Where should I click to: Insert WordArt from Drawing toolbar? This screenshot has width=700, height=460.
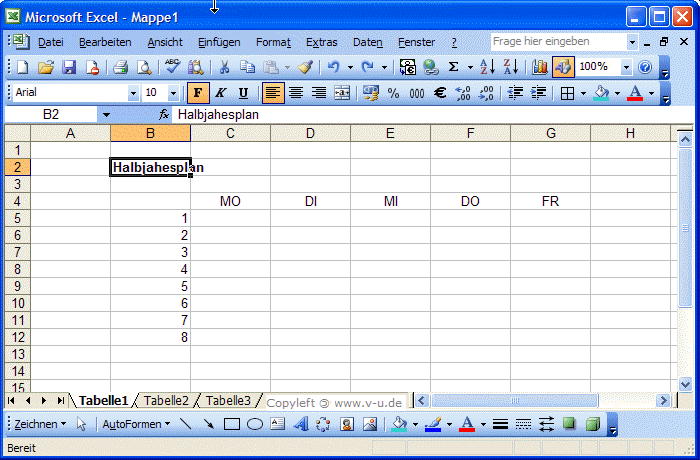click(x=301, y=424)
